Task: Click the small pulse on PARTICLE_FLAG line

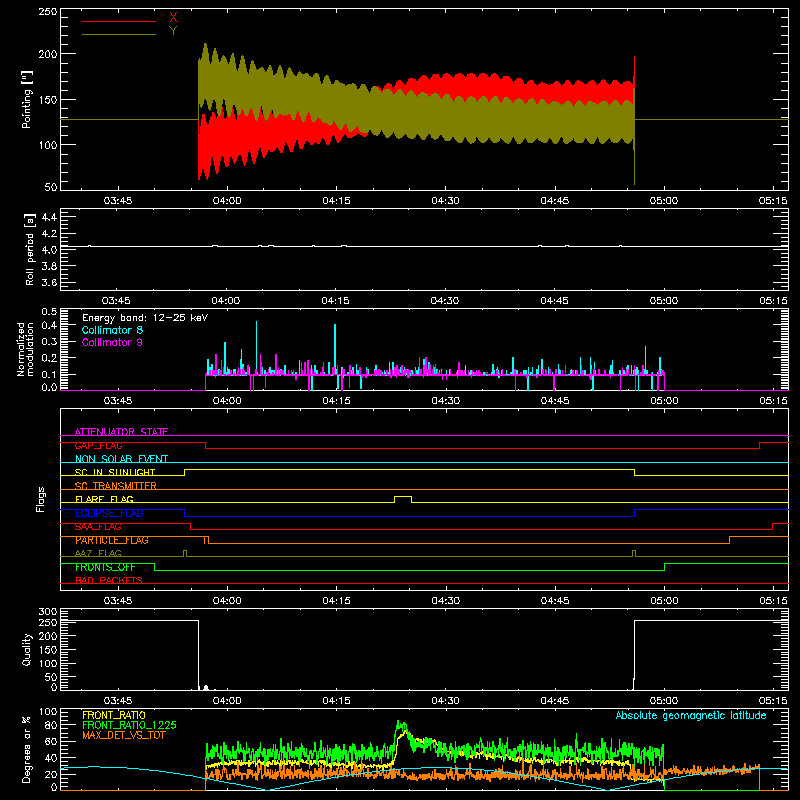Action: 207,539
